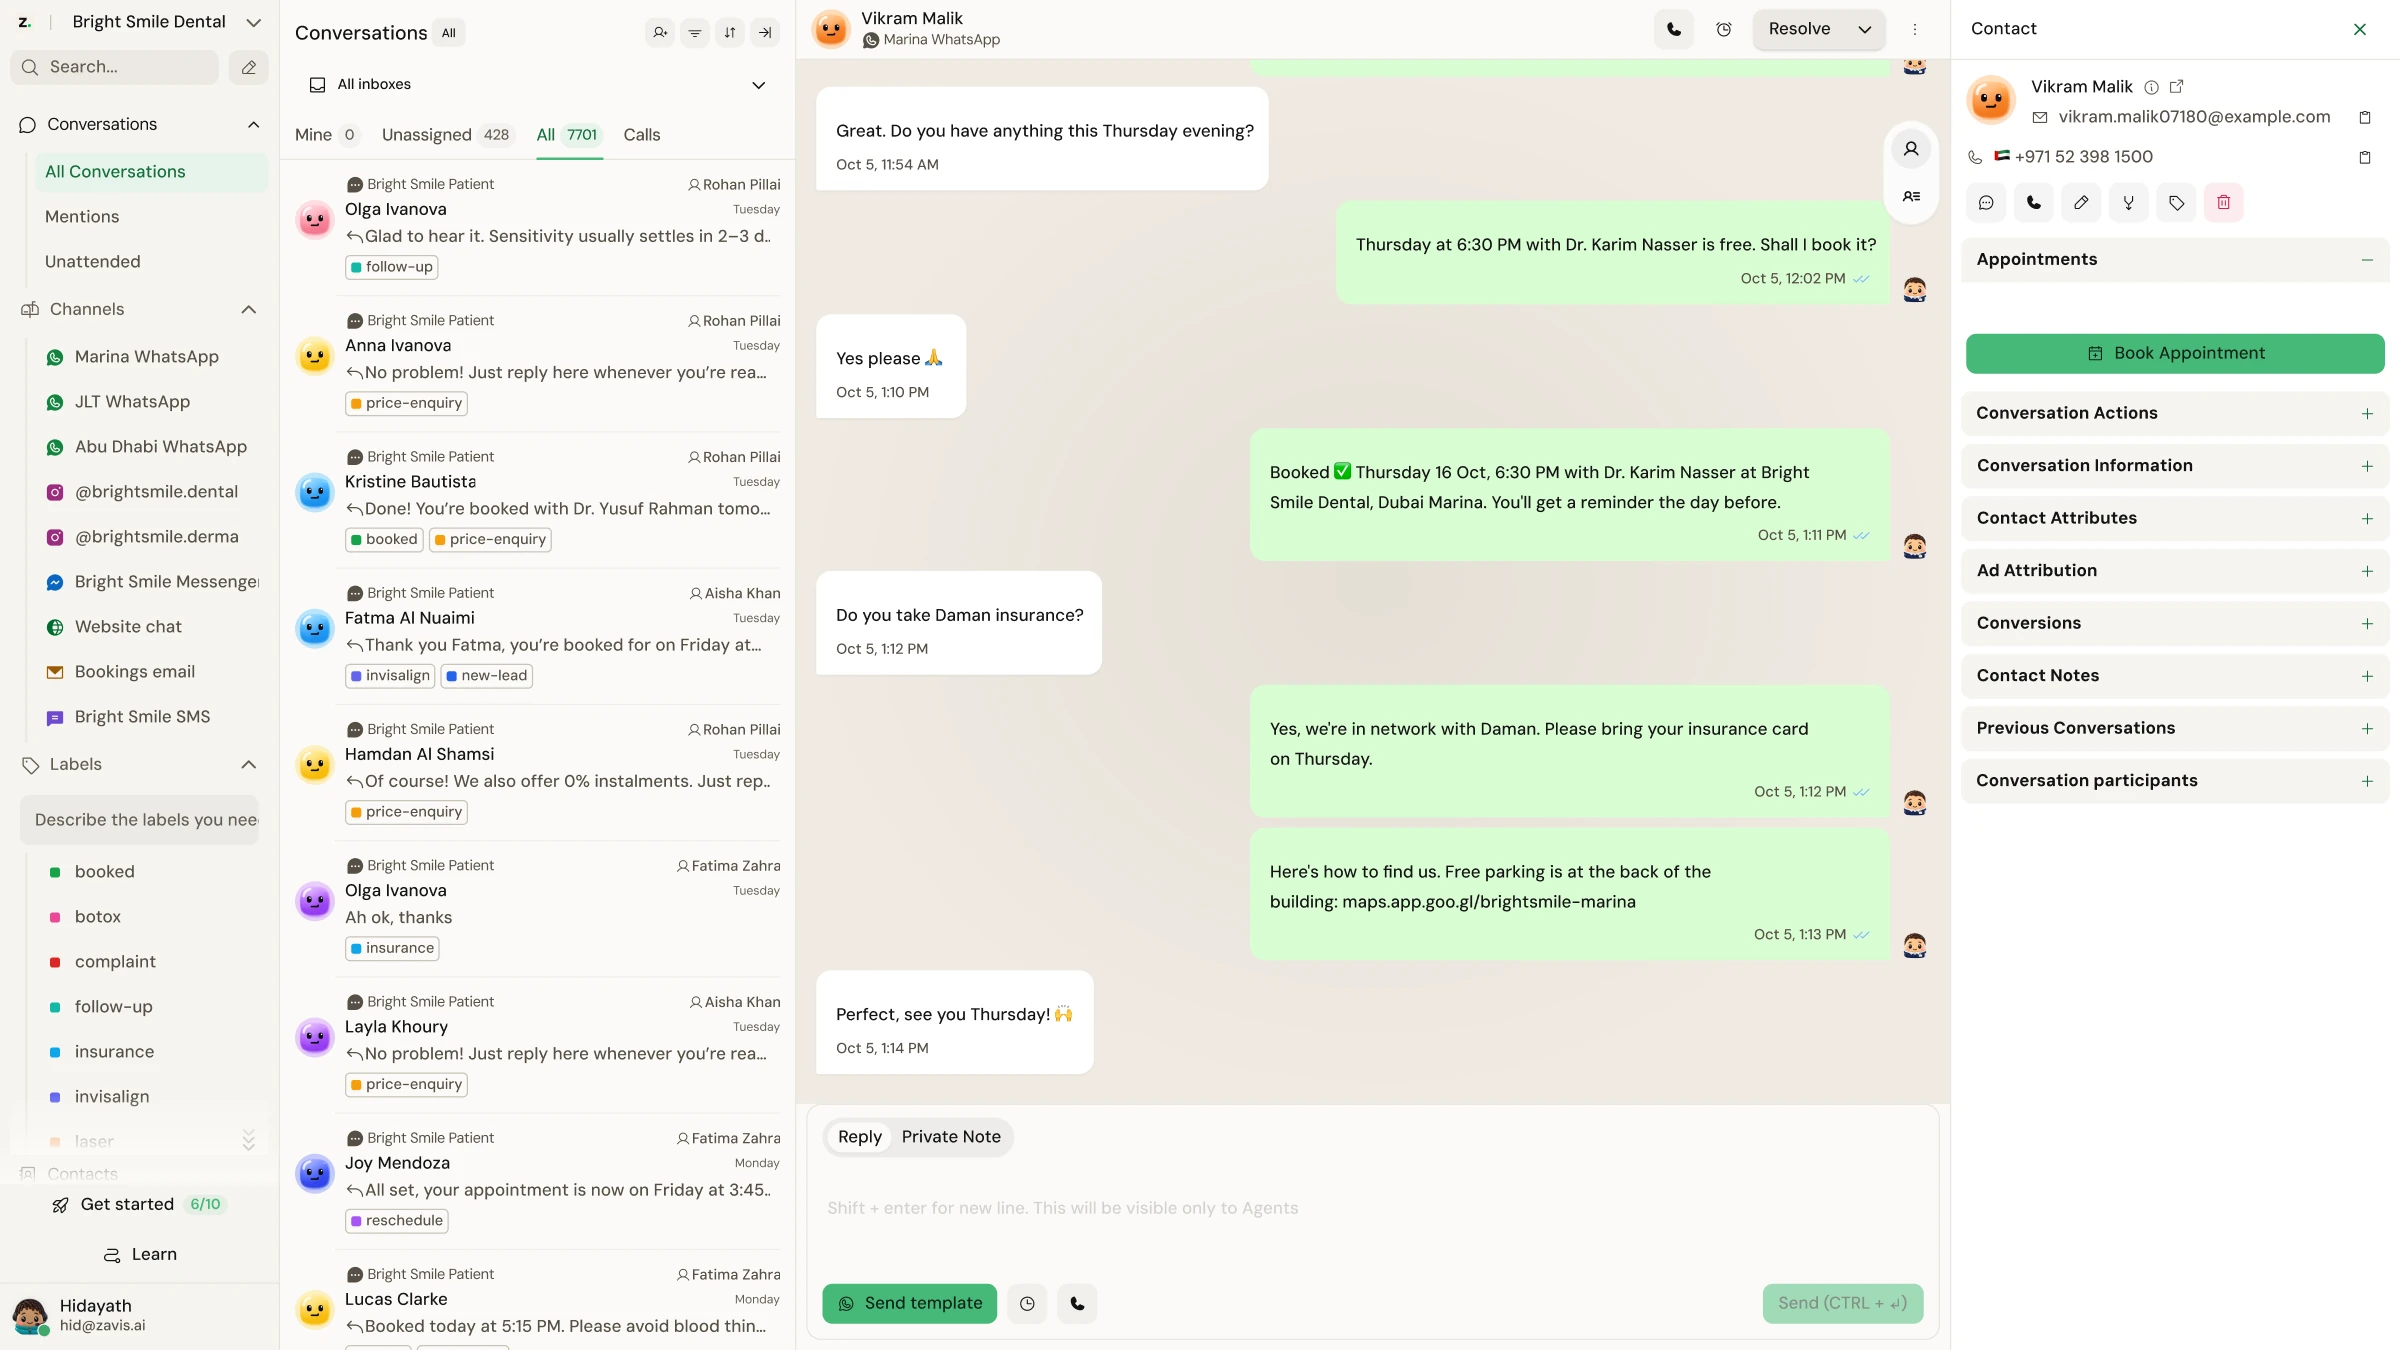This screenshot has height=1350, width=2400.
Task: Filter by the booked label
Action: (104, 872)
